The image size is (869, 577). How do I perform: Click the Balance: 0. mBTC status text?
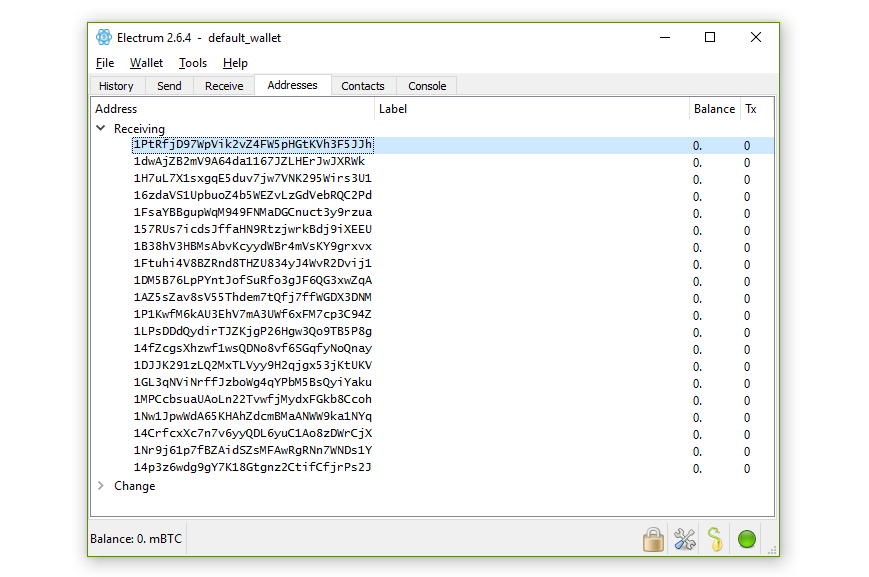coord(136,539)
